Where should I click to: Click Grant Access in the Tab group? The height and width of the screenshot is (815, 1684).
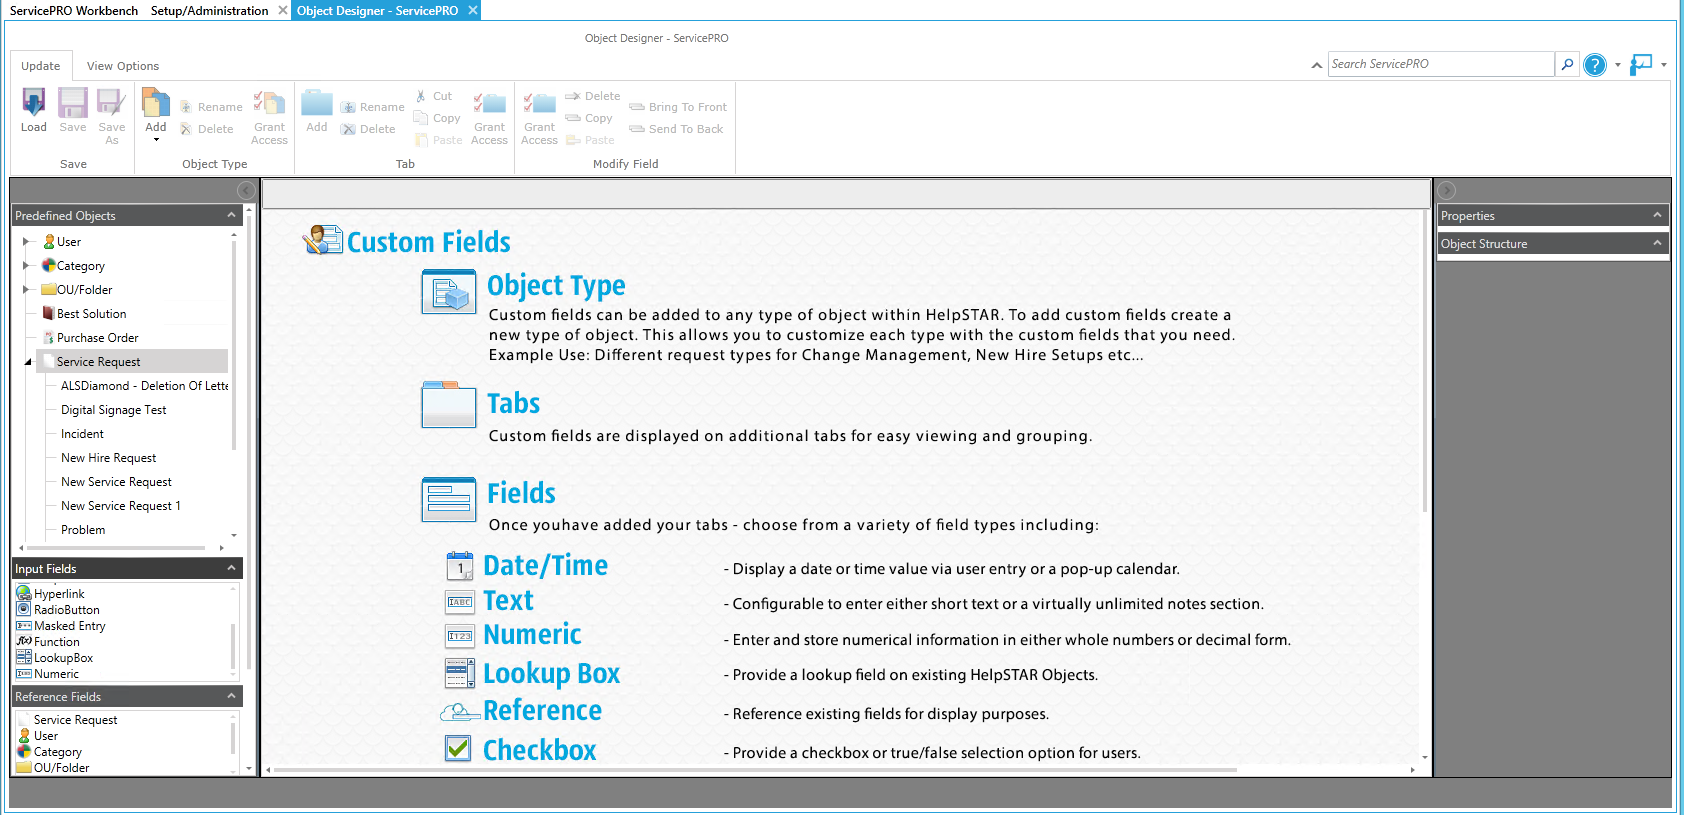tap(489, 117)
